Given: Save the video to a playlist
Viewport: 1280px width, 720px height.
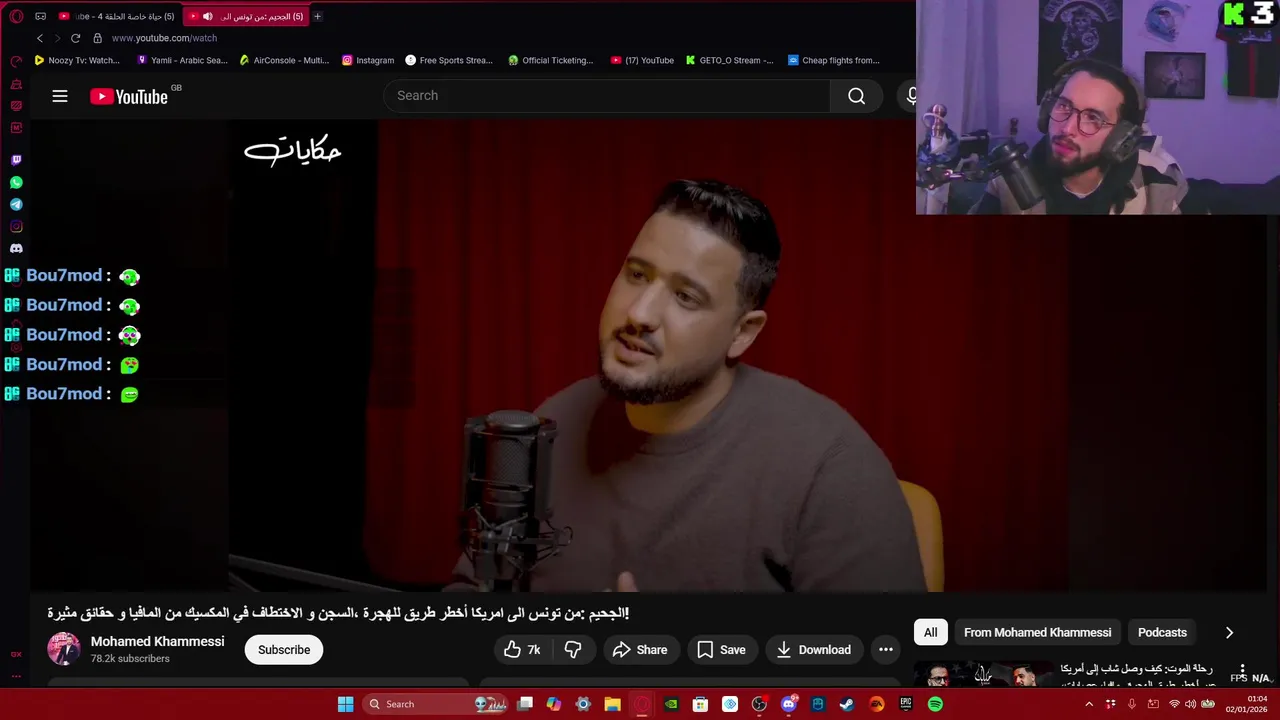Looking at the screenshot, I should click(x=721, y=650).
